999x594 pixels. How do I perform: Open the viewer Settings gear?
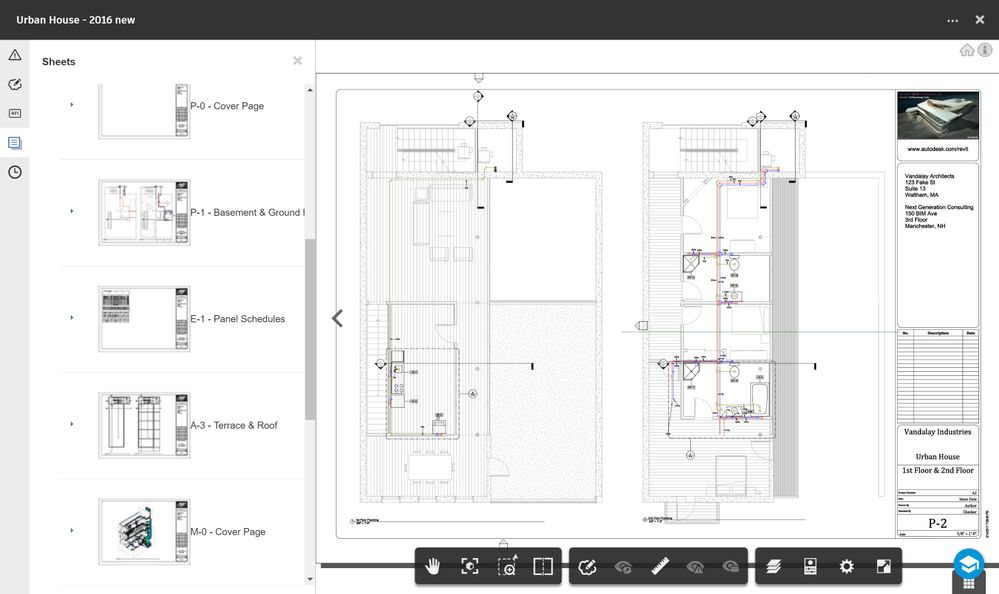click(x=846, y=566)
